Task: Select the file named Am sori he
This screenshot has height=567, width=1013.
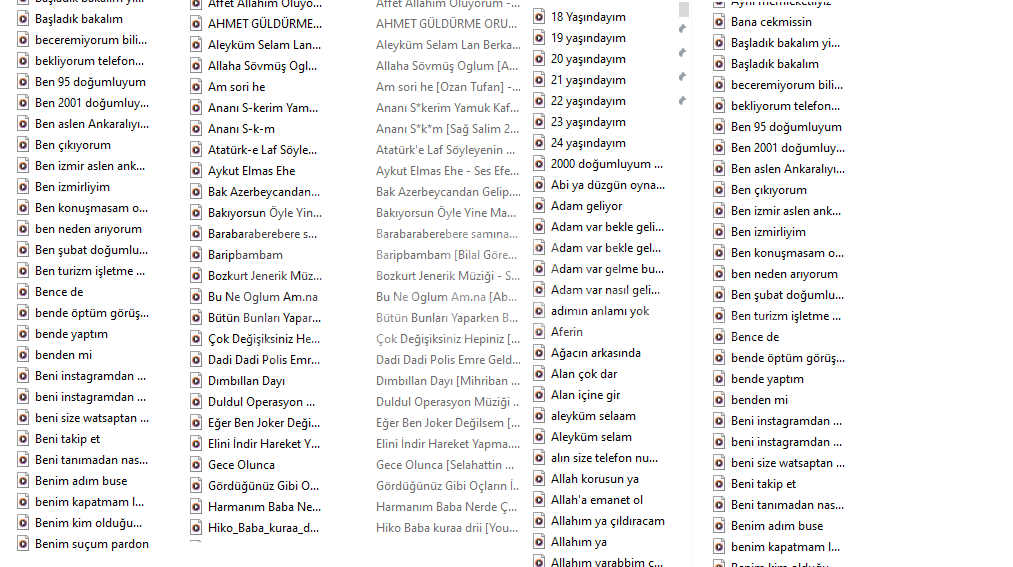Action: pos(236,87)
